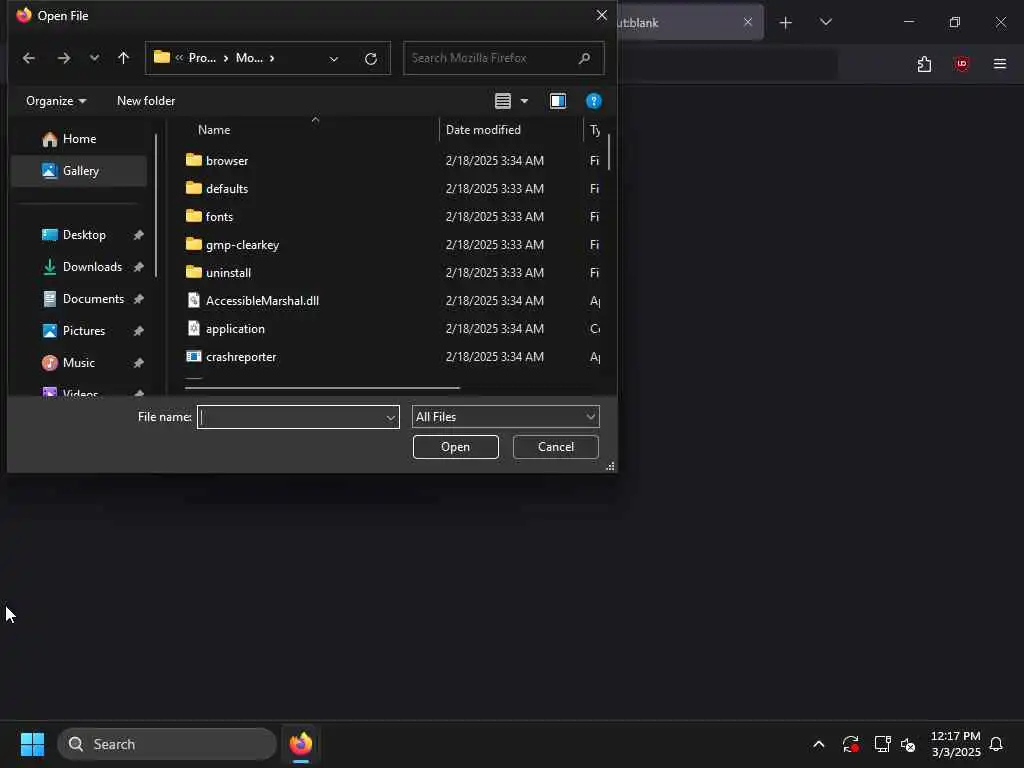Image resolution: width=1024 pixels, height=768 pixels.
Task: Toggle the preview pane
Action: 558,101
